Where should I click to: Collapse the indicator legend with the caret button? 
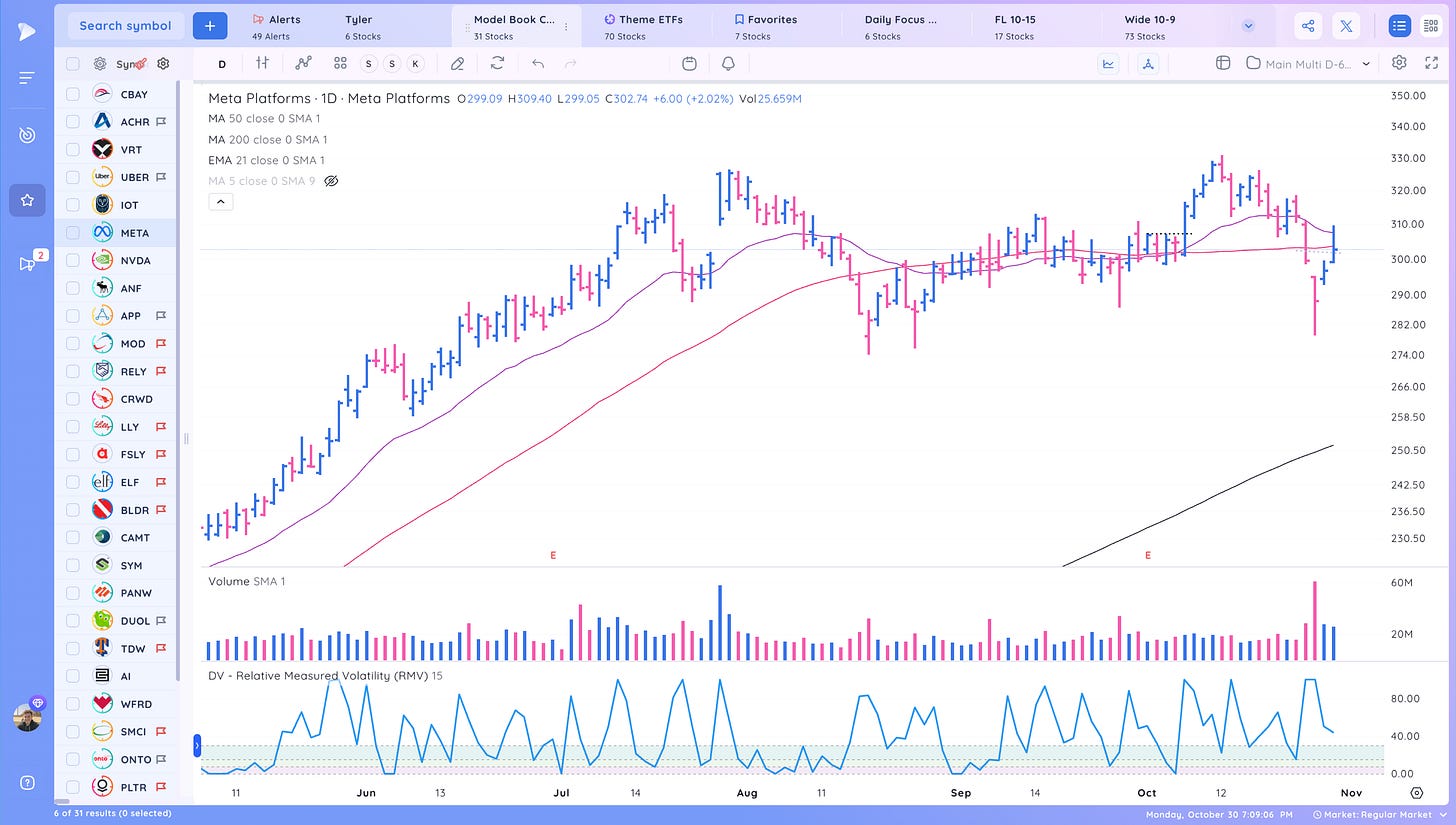click(221, 202)
